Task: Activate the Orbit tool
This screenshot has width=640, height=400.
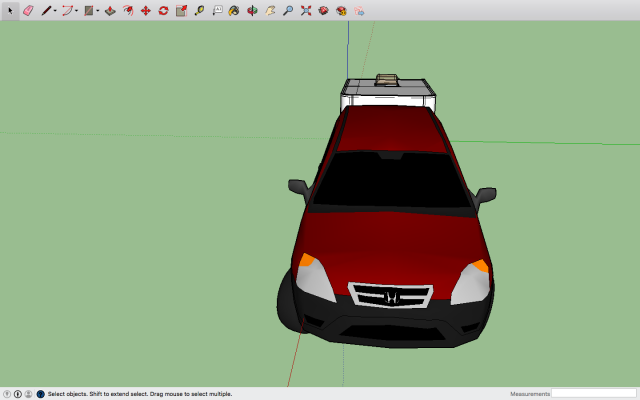Action: point(252,11)
